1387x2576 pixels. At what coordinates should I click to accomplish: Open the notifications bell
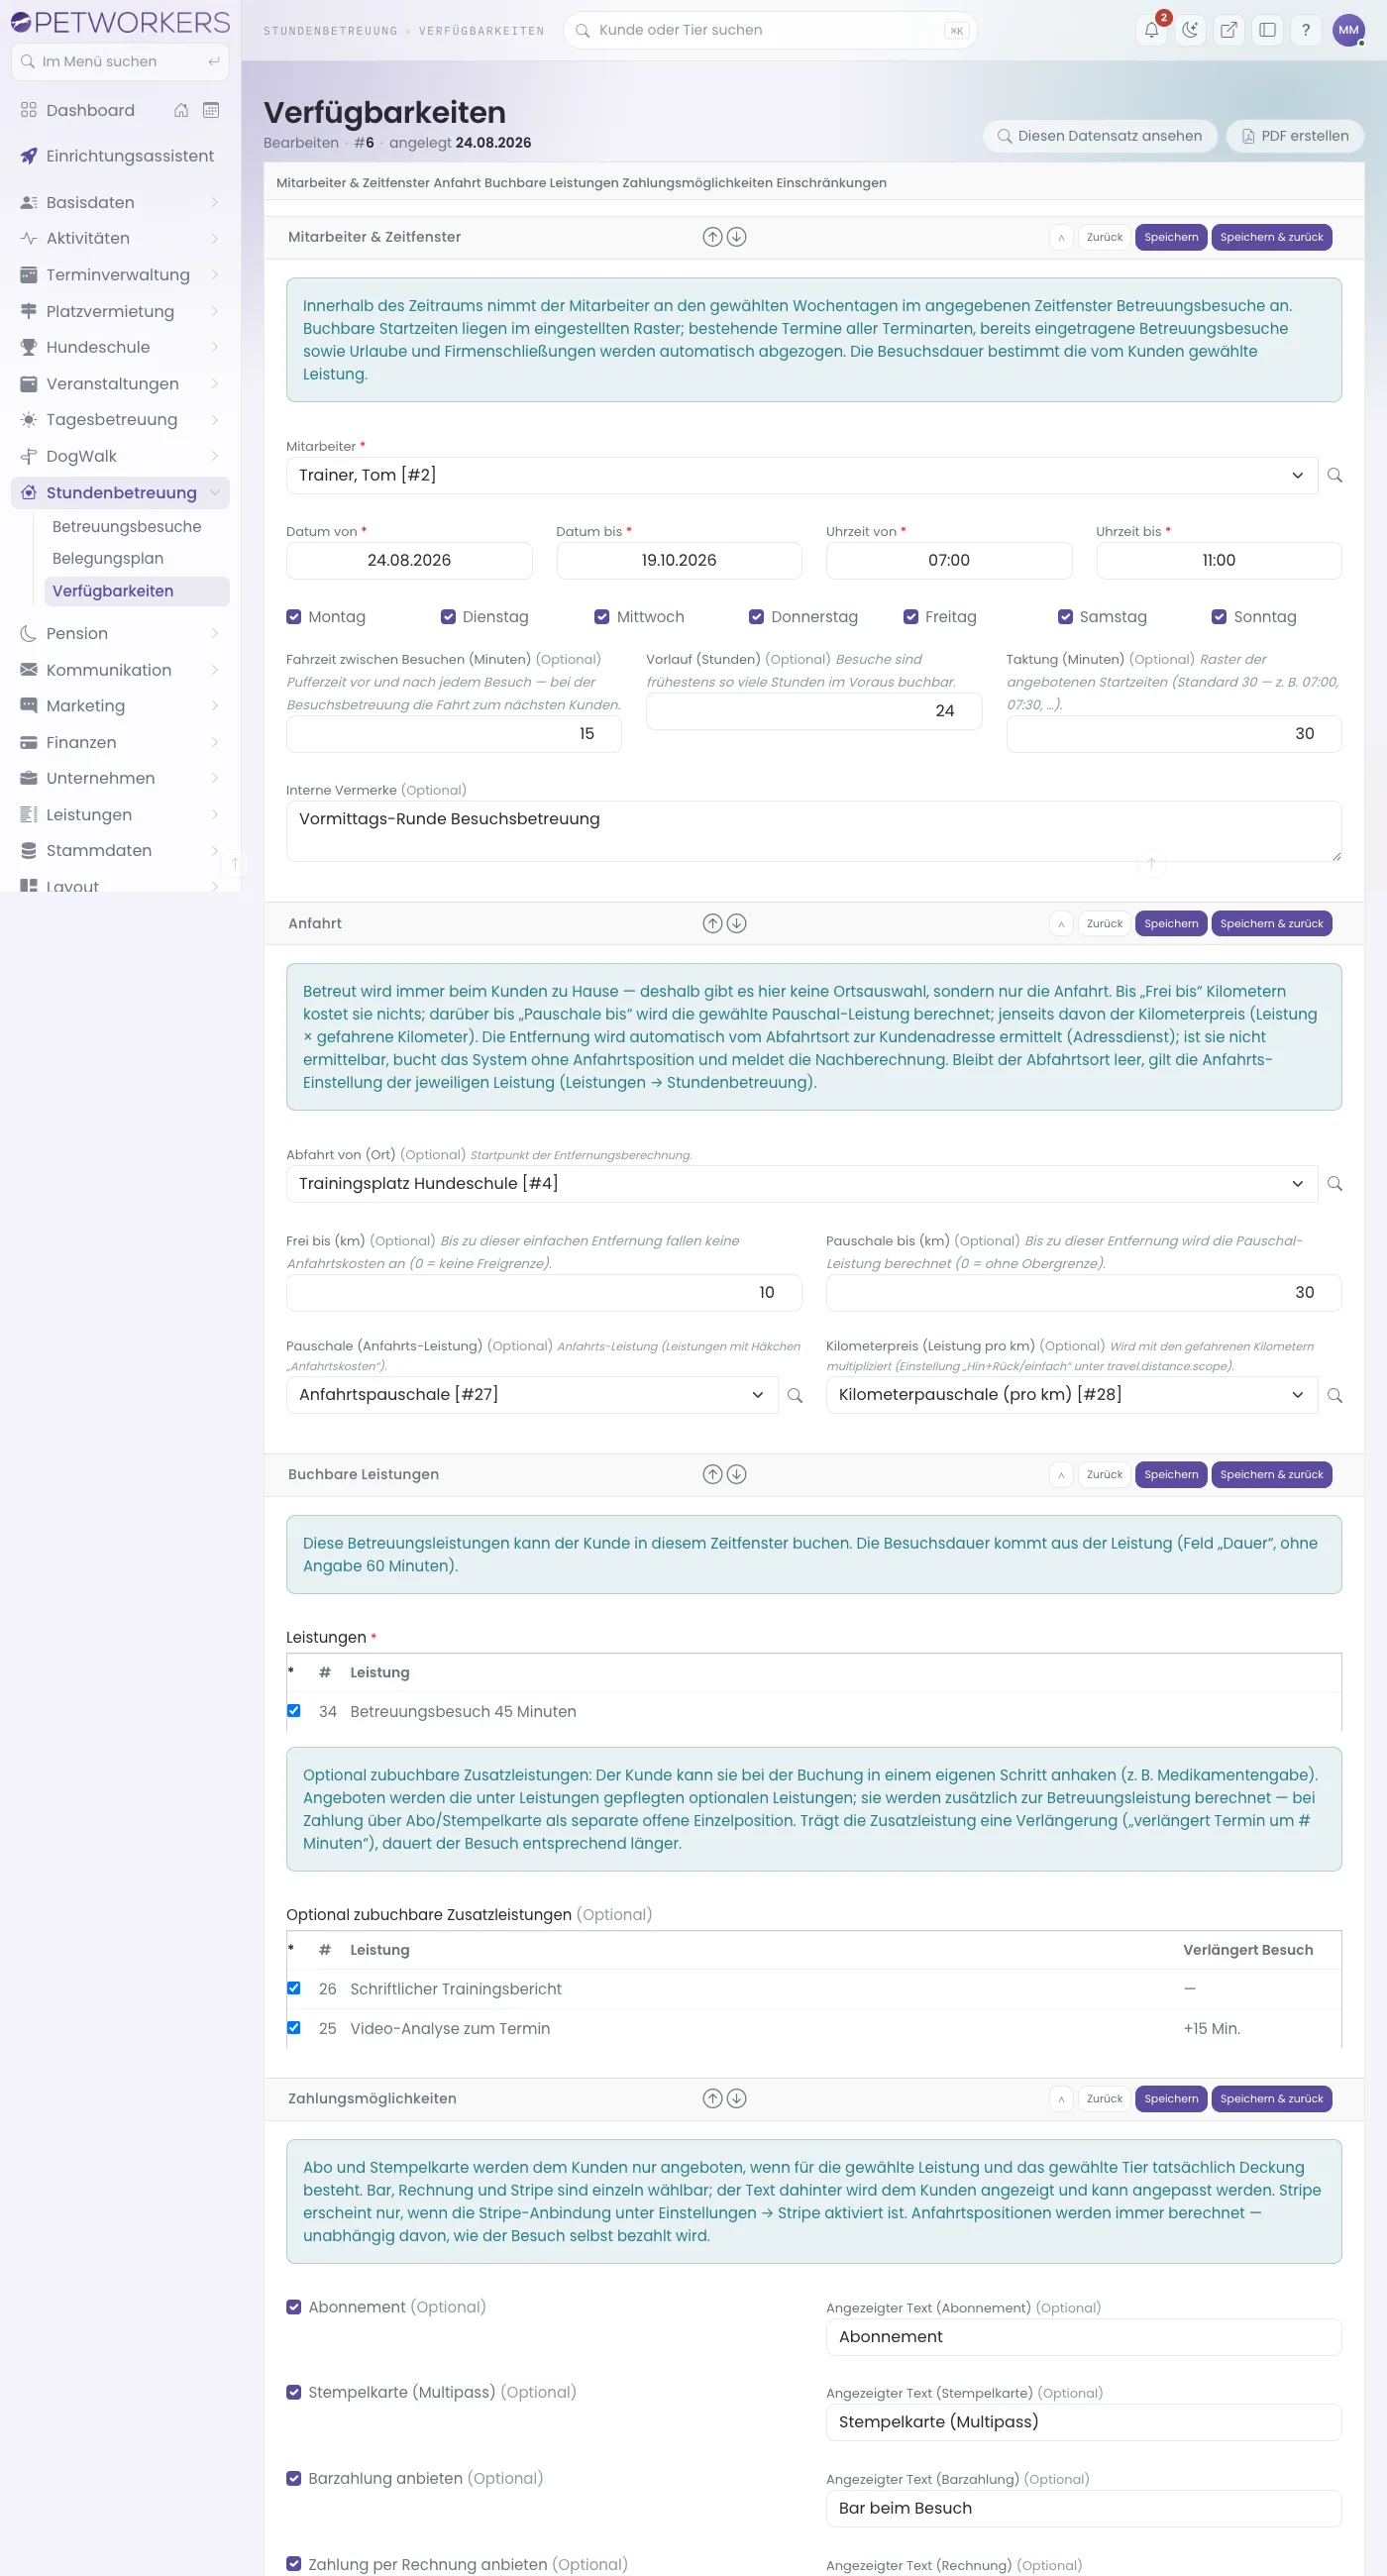click(1151, 30)
